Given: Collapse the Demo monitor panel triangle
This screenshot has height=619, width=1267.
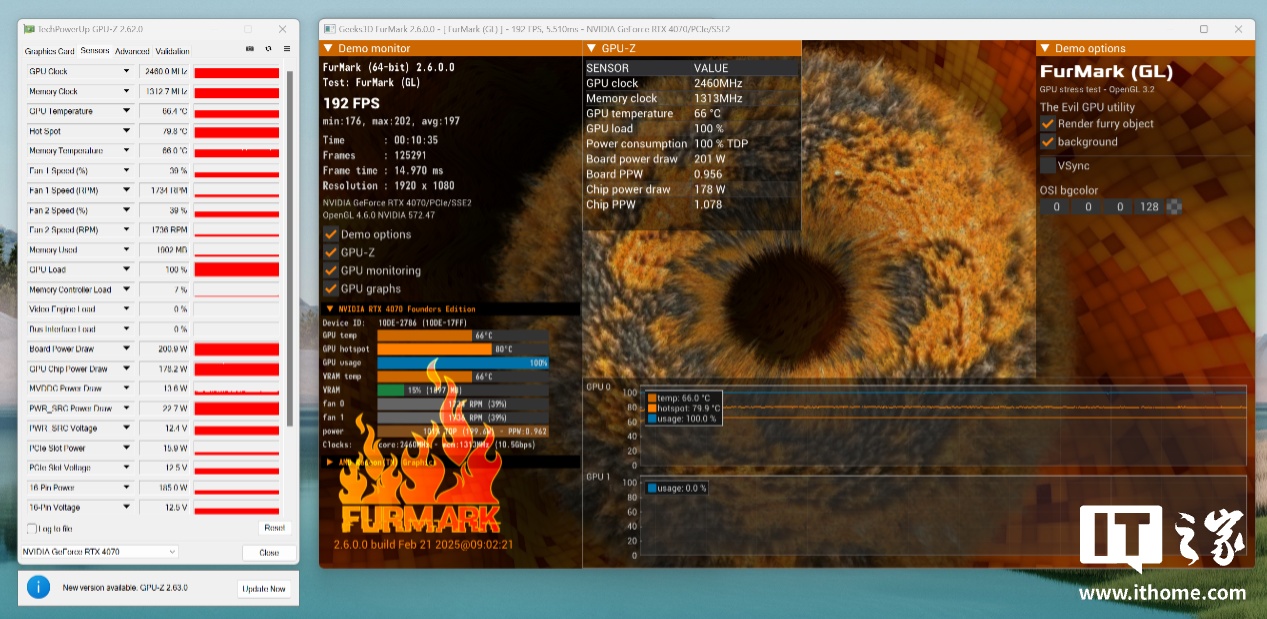Looking at the screenshot, I should click(327, 48).
